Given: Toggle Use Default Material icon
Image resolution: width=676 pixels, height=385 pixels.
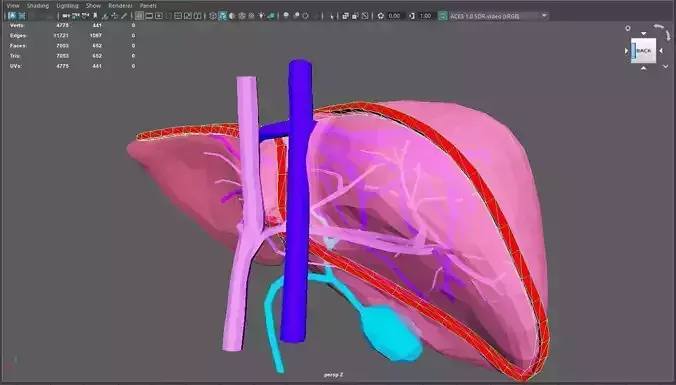Looking at the screenshot, I should click(232, 16).
